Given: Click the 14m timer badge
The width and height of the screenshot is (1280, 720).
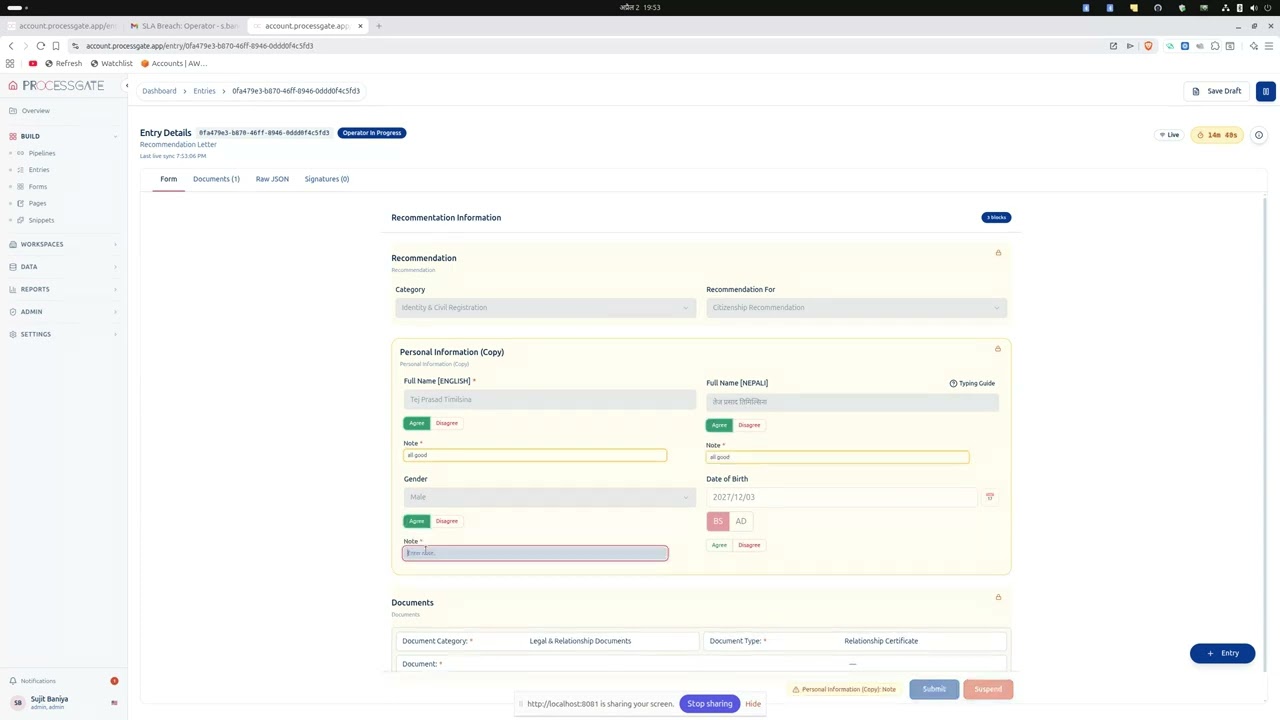Looking at the screenshot, I should click(x=1217, y=135).
